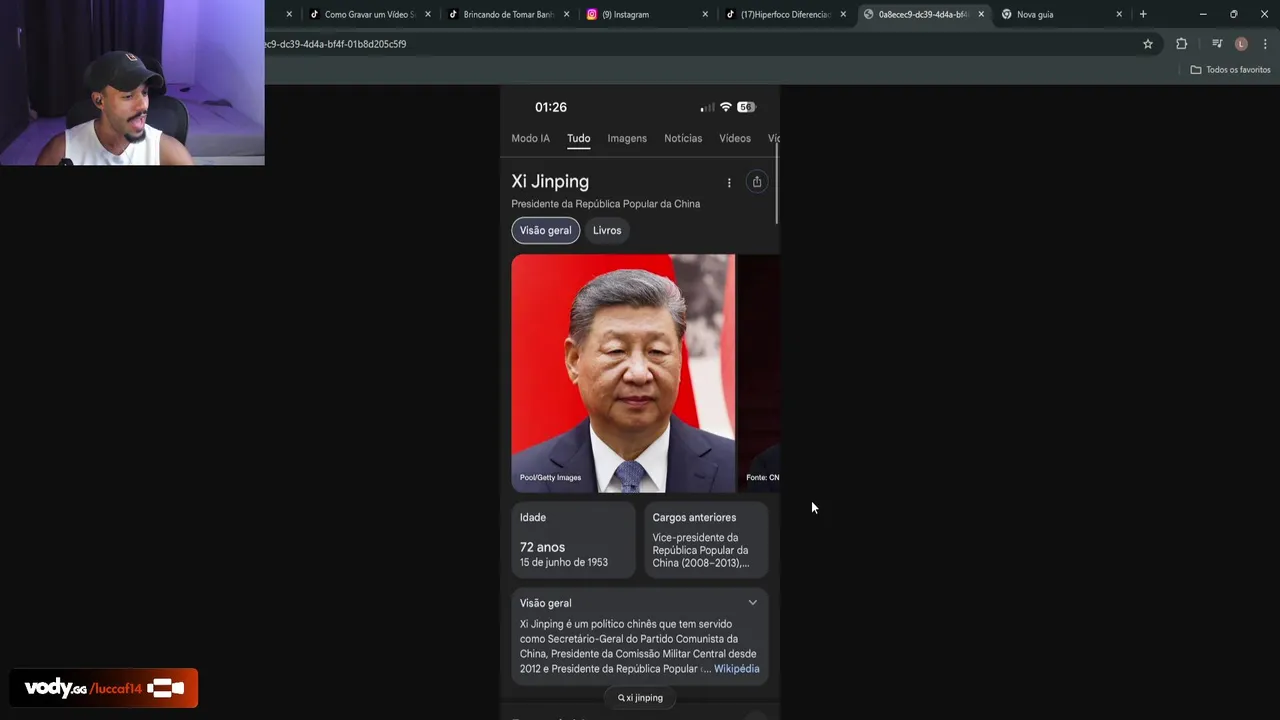The width and height of the screenshot is (1280, 720).
Task: Tap the 'xi jinping' search pill
Action: click(x=640, y=698)
